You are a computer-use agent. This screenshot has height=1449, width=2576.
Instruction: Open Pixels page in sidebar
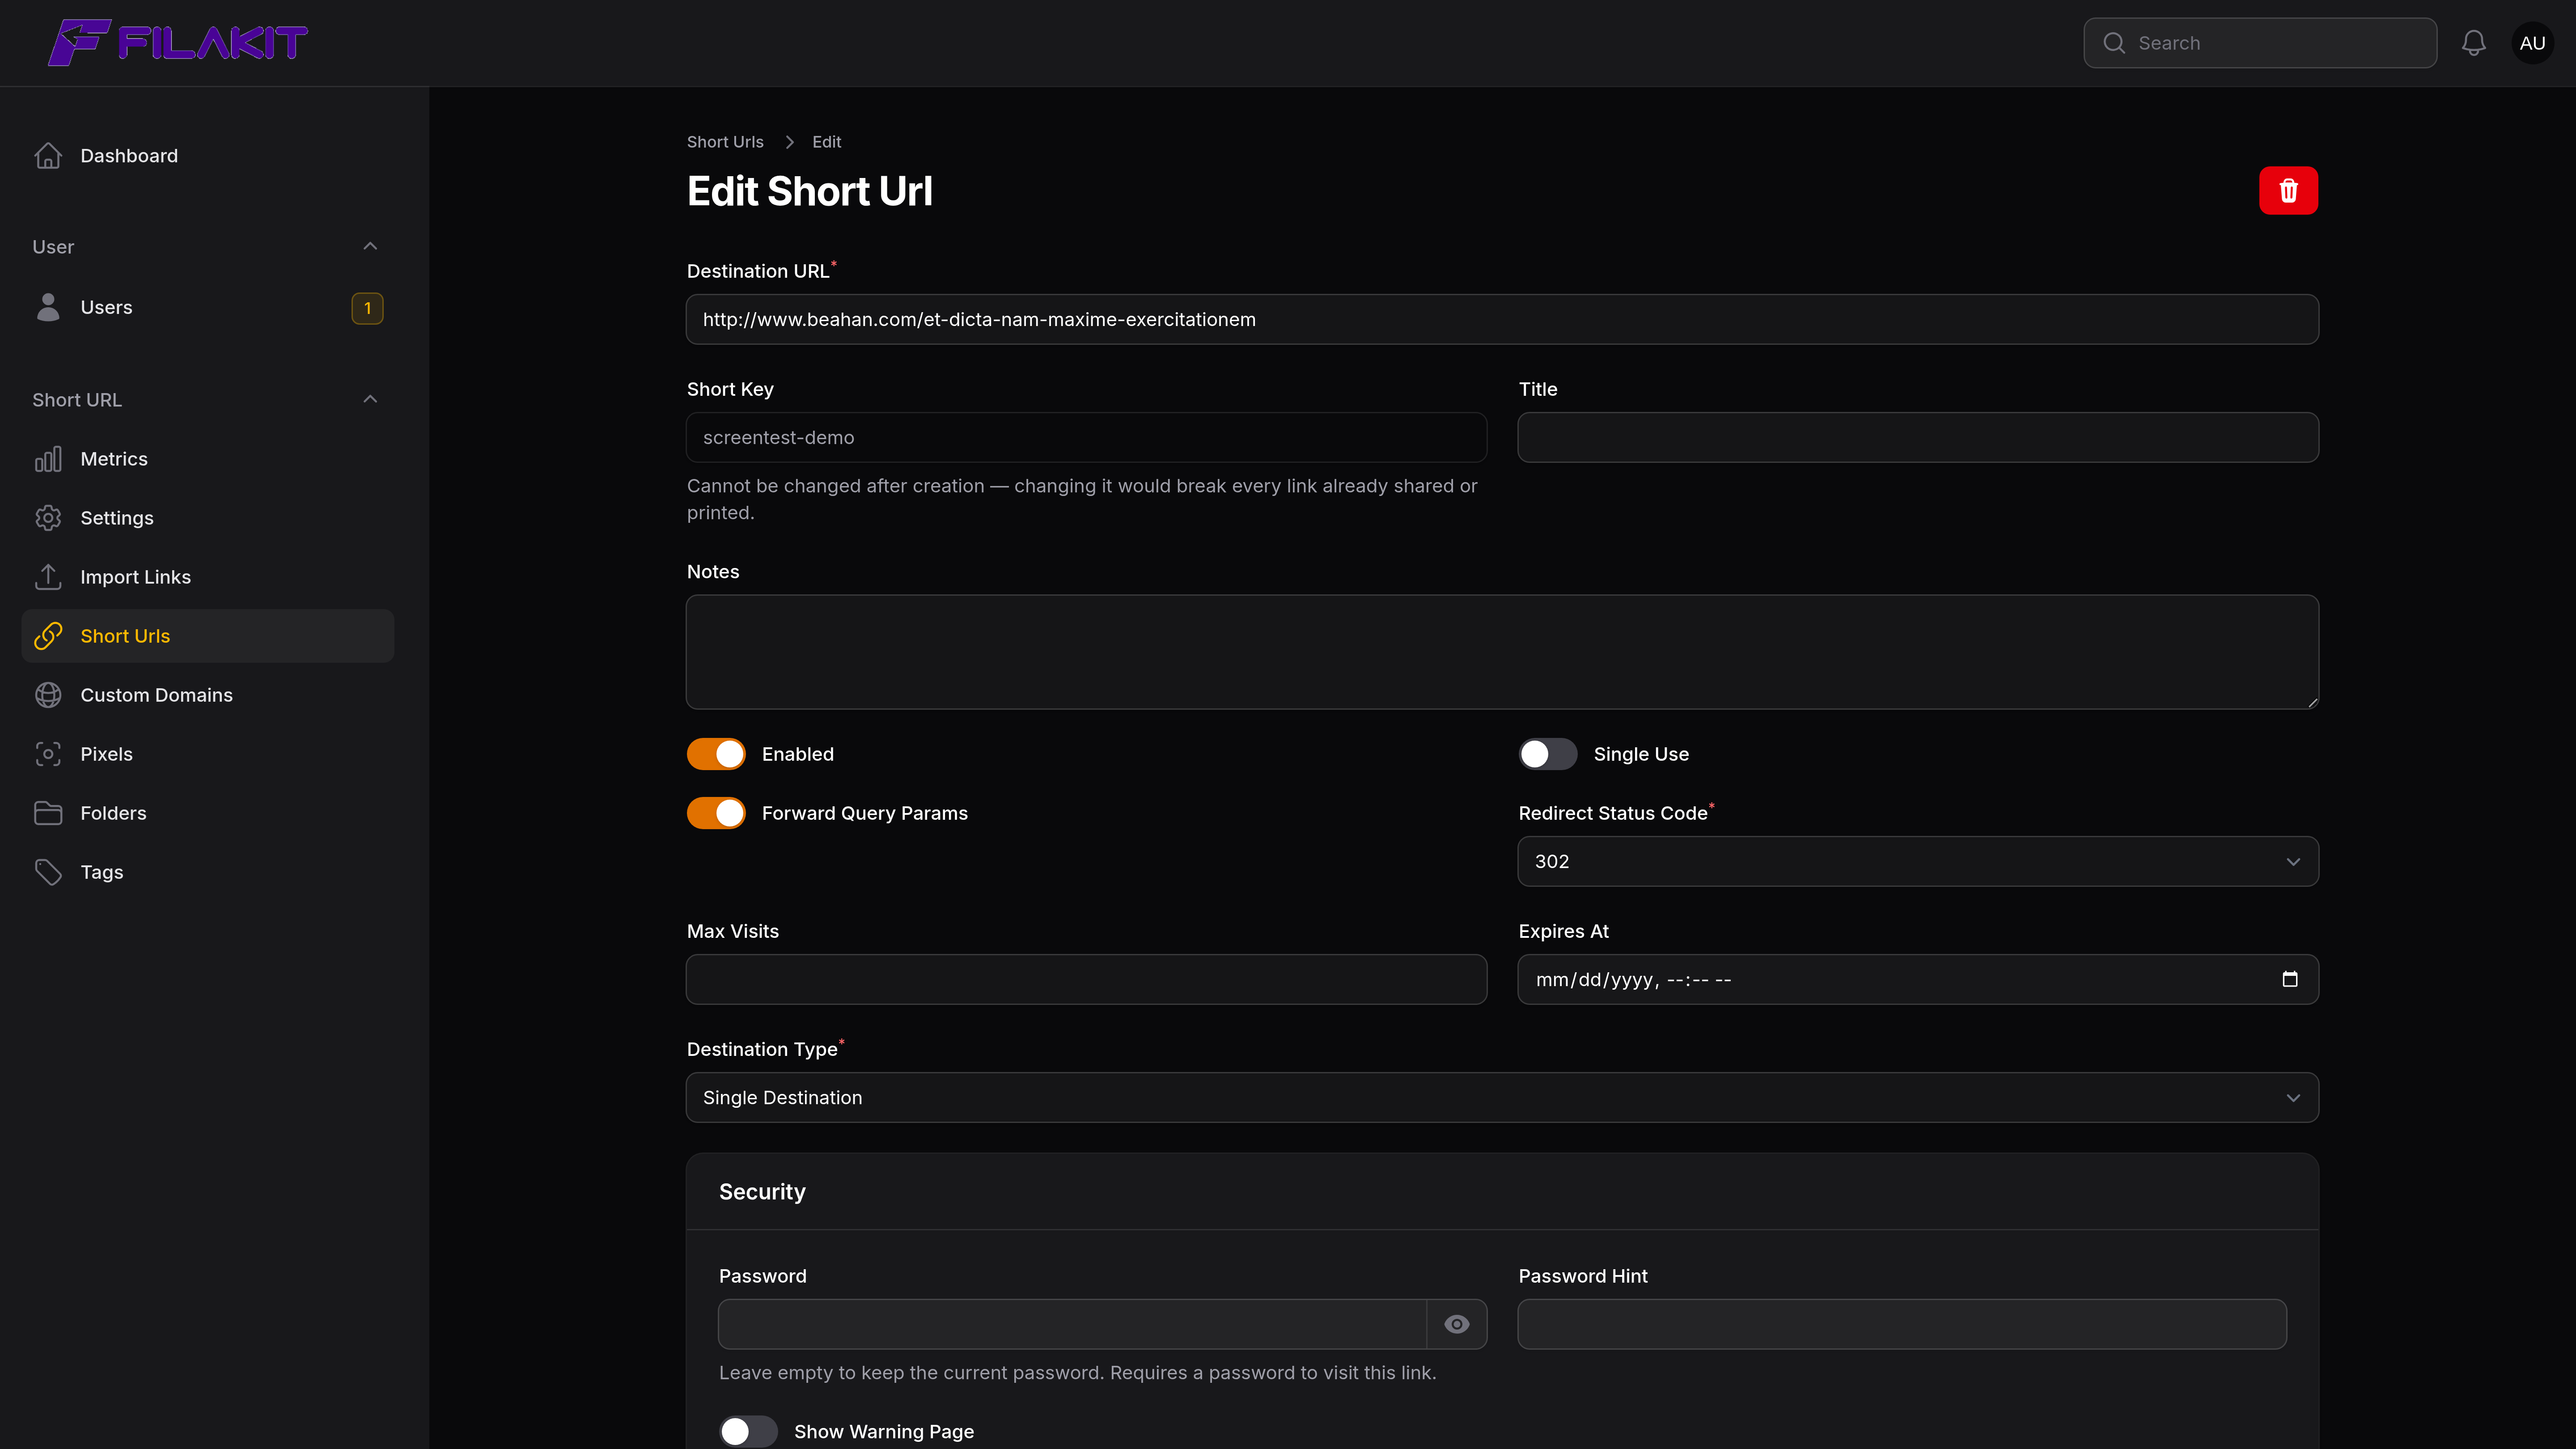click(208, 754)
